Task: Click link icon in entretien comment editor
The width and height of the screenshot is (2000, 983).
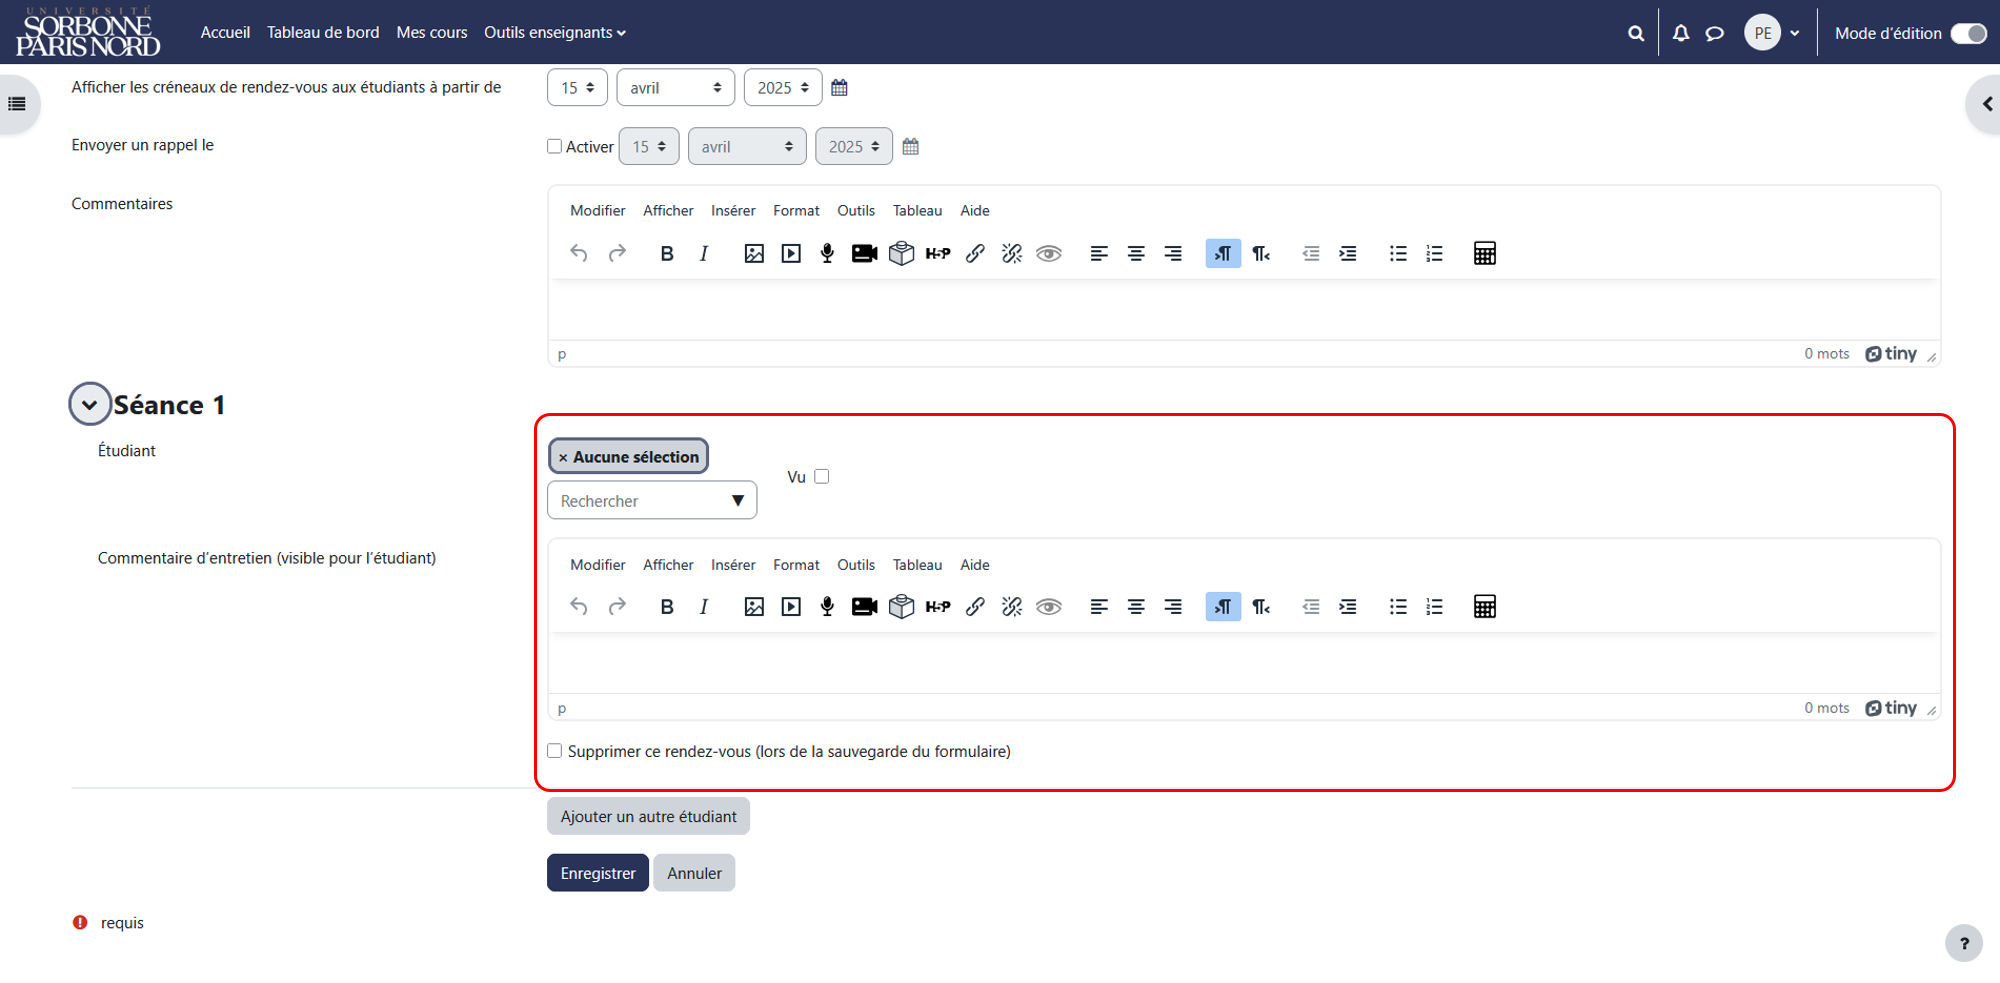Action: click(975, 607)
